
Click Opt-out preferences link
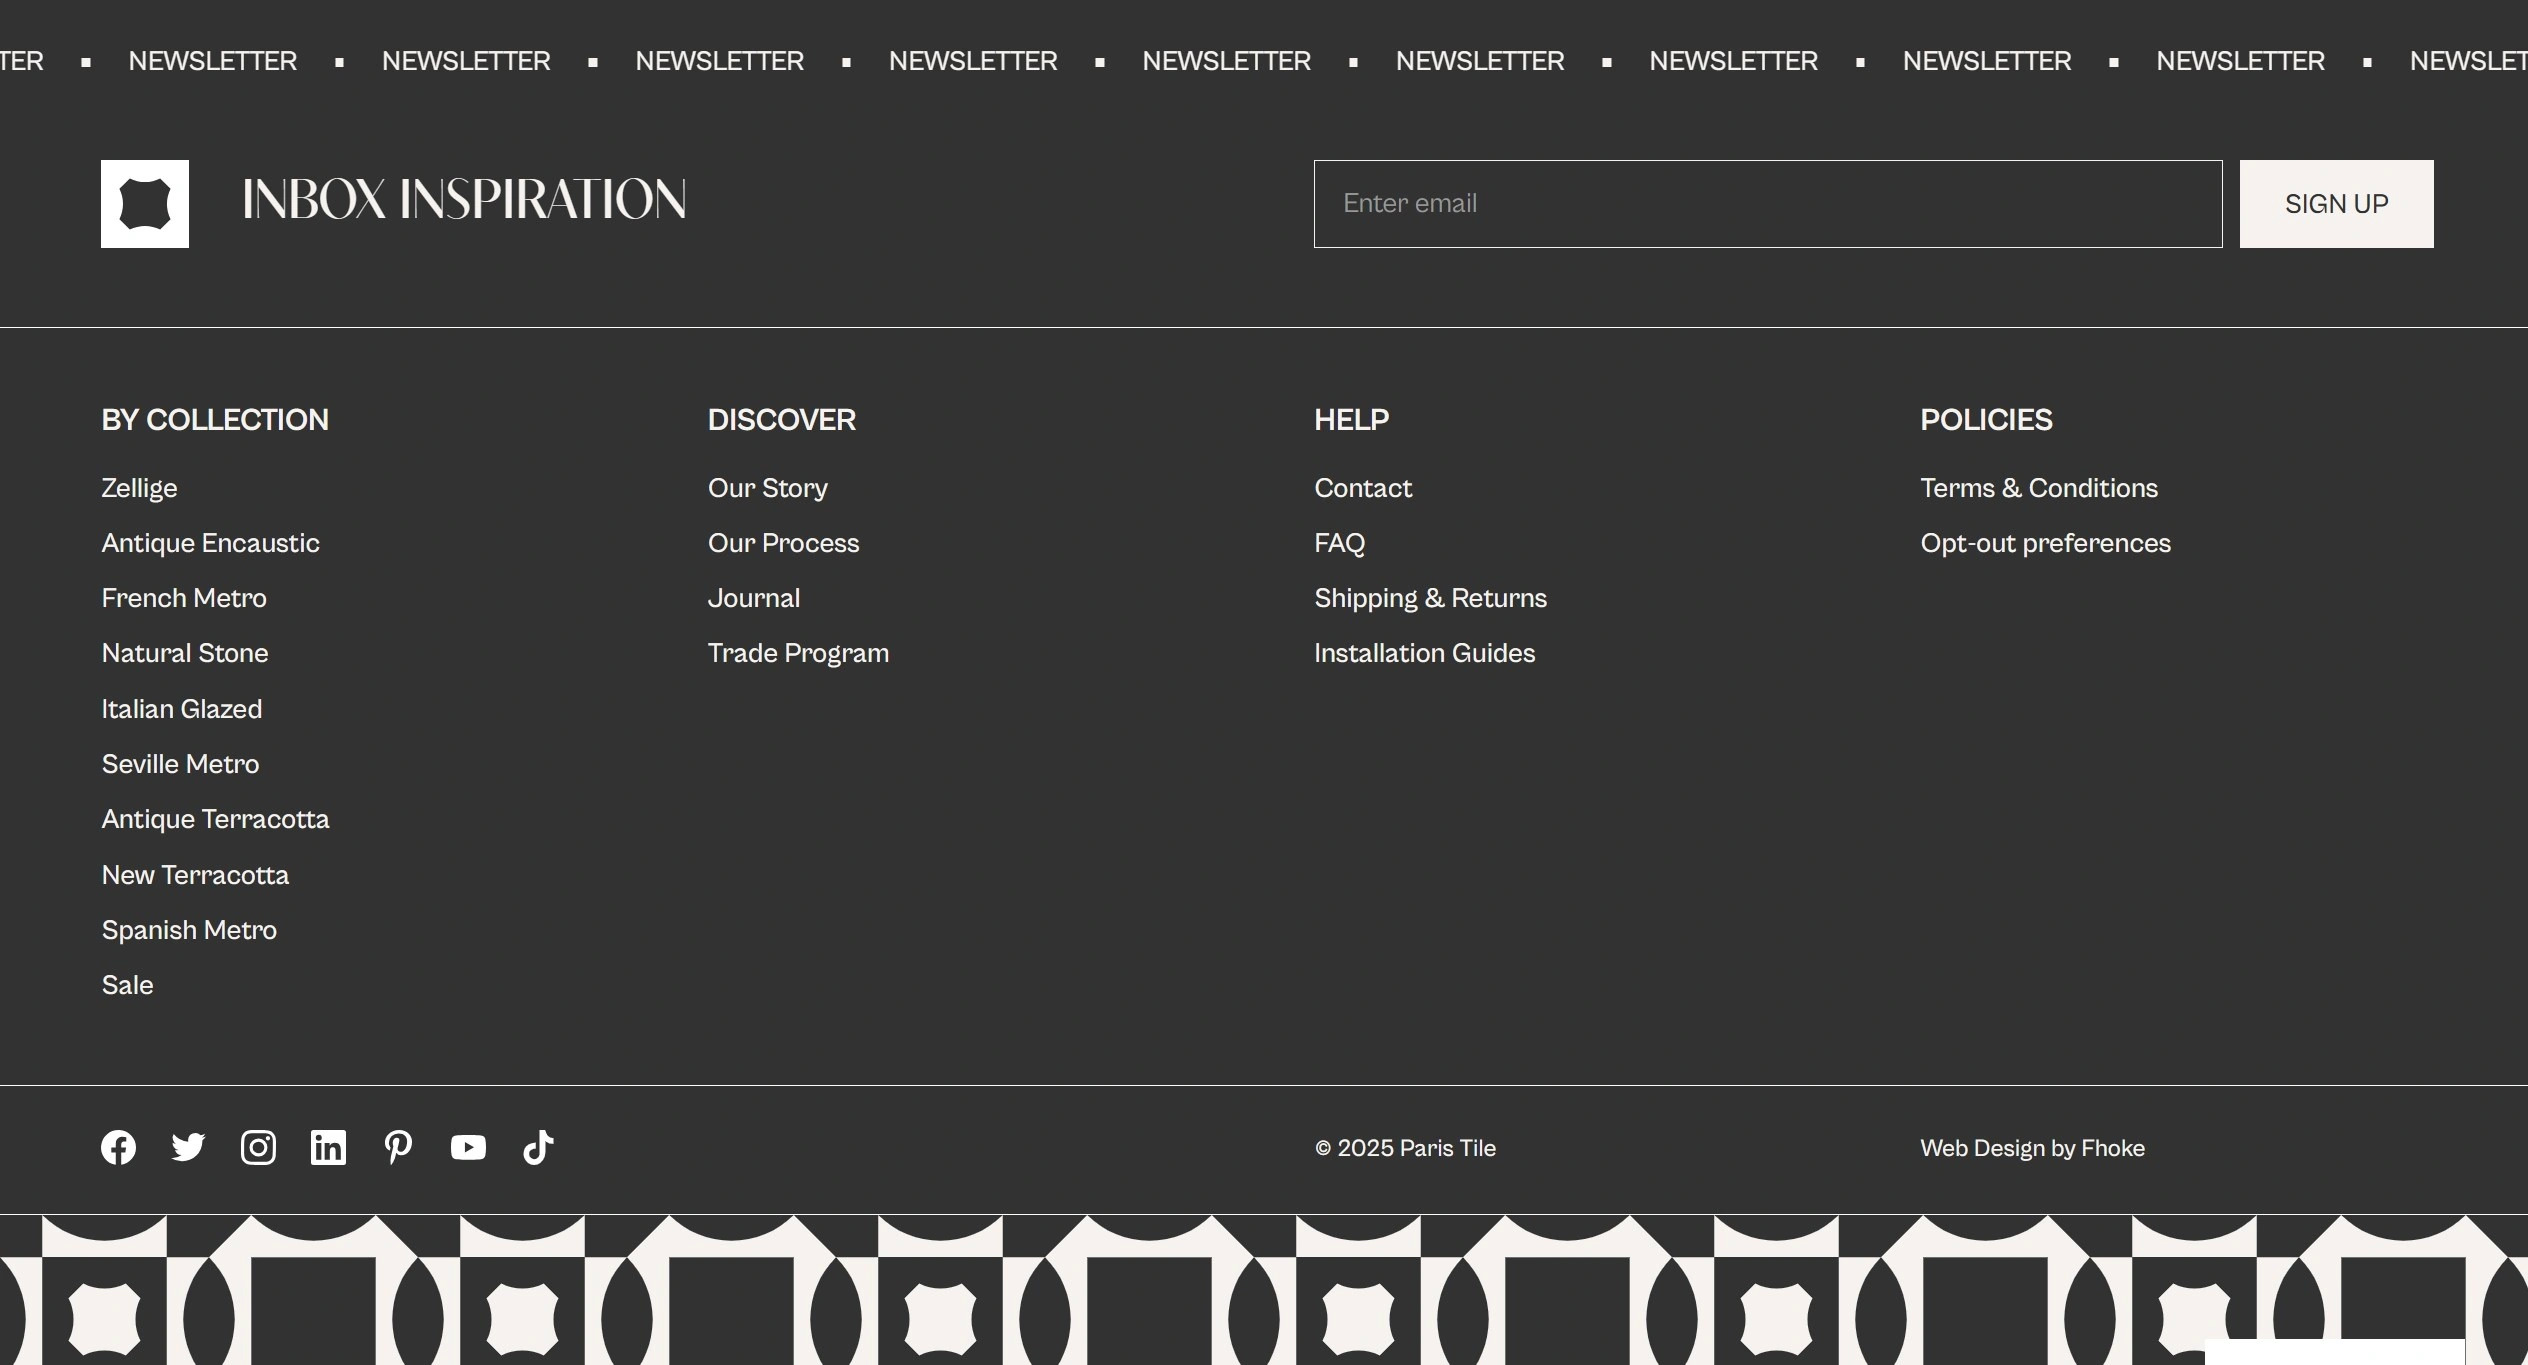click(x=2045, y=543)
